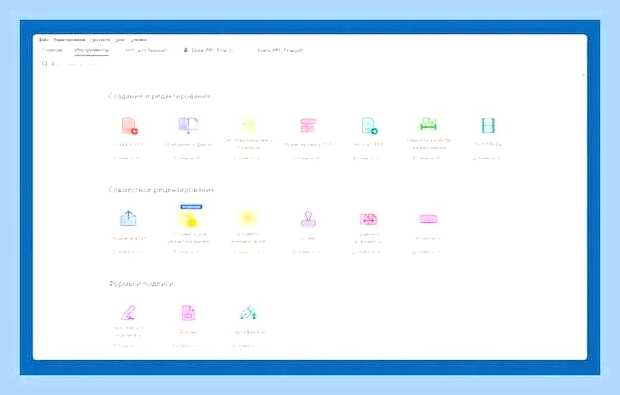Open the pink Measure ruler icon
The width and height of the screenshot is (620, 395).
428,219
